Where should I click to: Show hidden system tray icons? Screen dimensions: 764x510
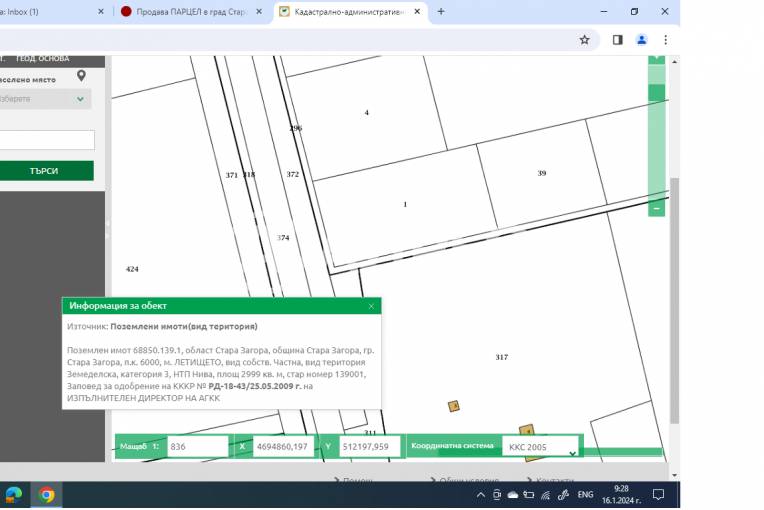tap(481, 494)
